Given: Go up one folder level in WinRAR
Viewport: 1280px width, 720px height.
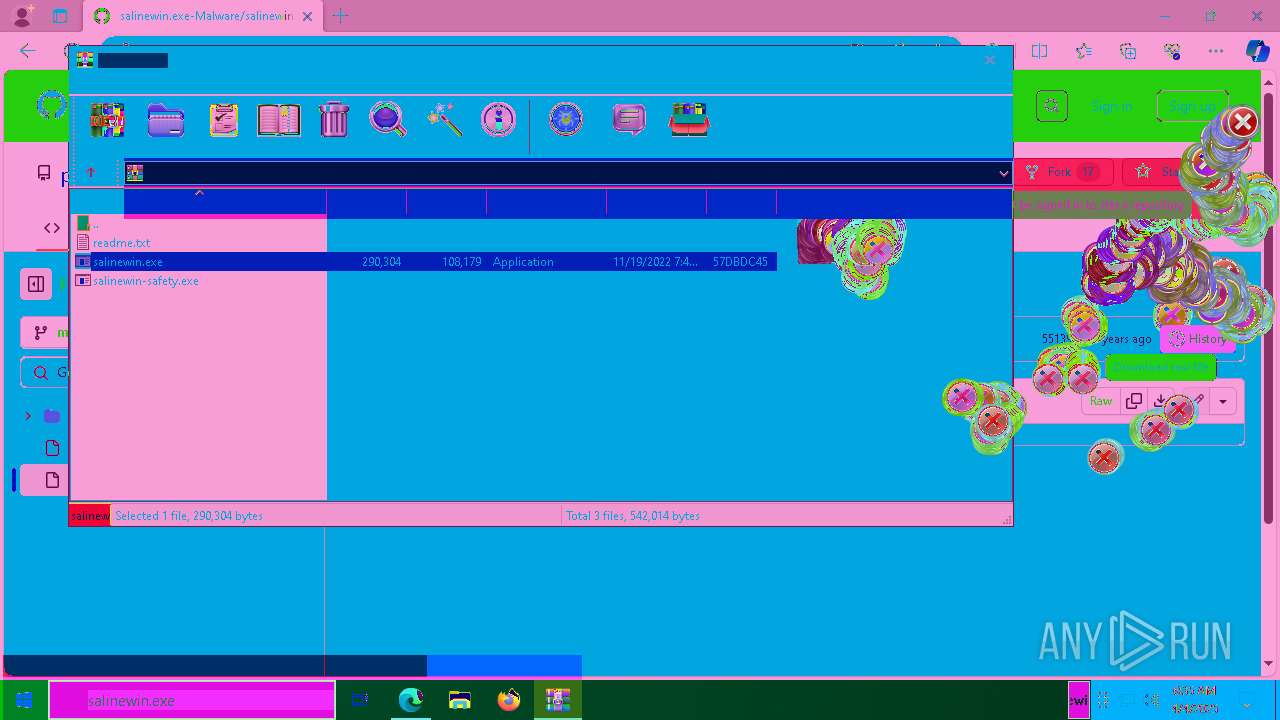Looking at the screenshot, I should [x=91, y=173].
